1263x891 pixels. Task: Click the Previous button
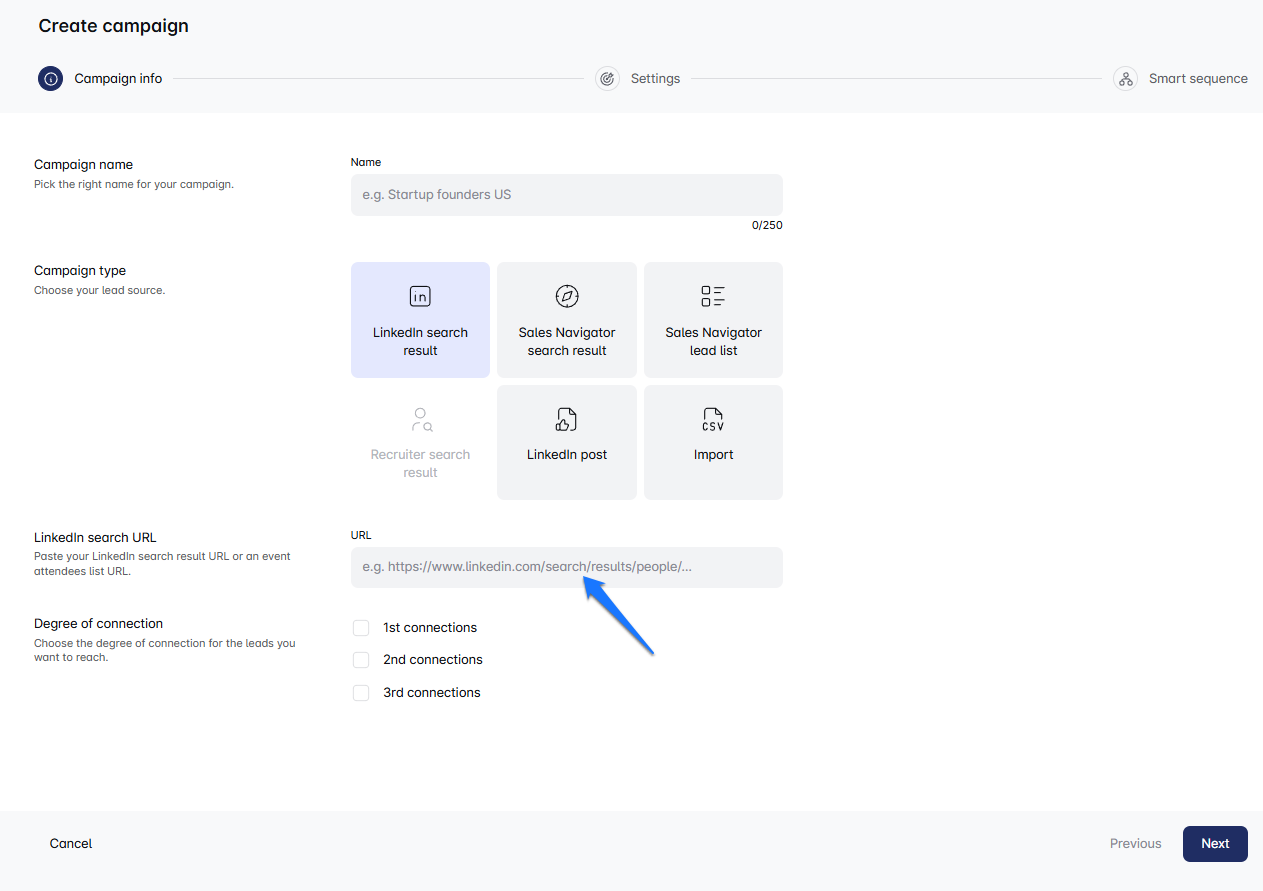coord(1135,843)
